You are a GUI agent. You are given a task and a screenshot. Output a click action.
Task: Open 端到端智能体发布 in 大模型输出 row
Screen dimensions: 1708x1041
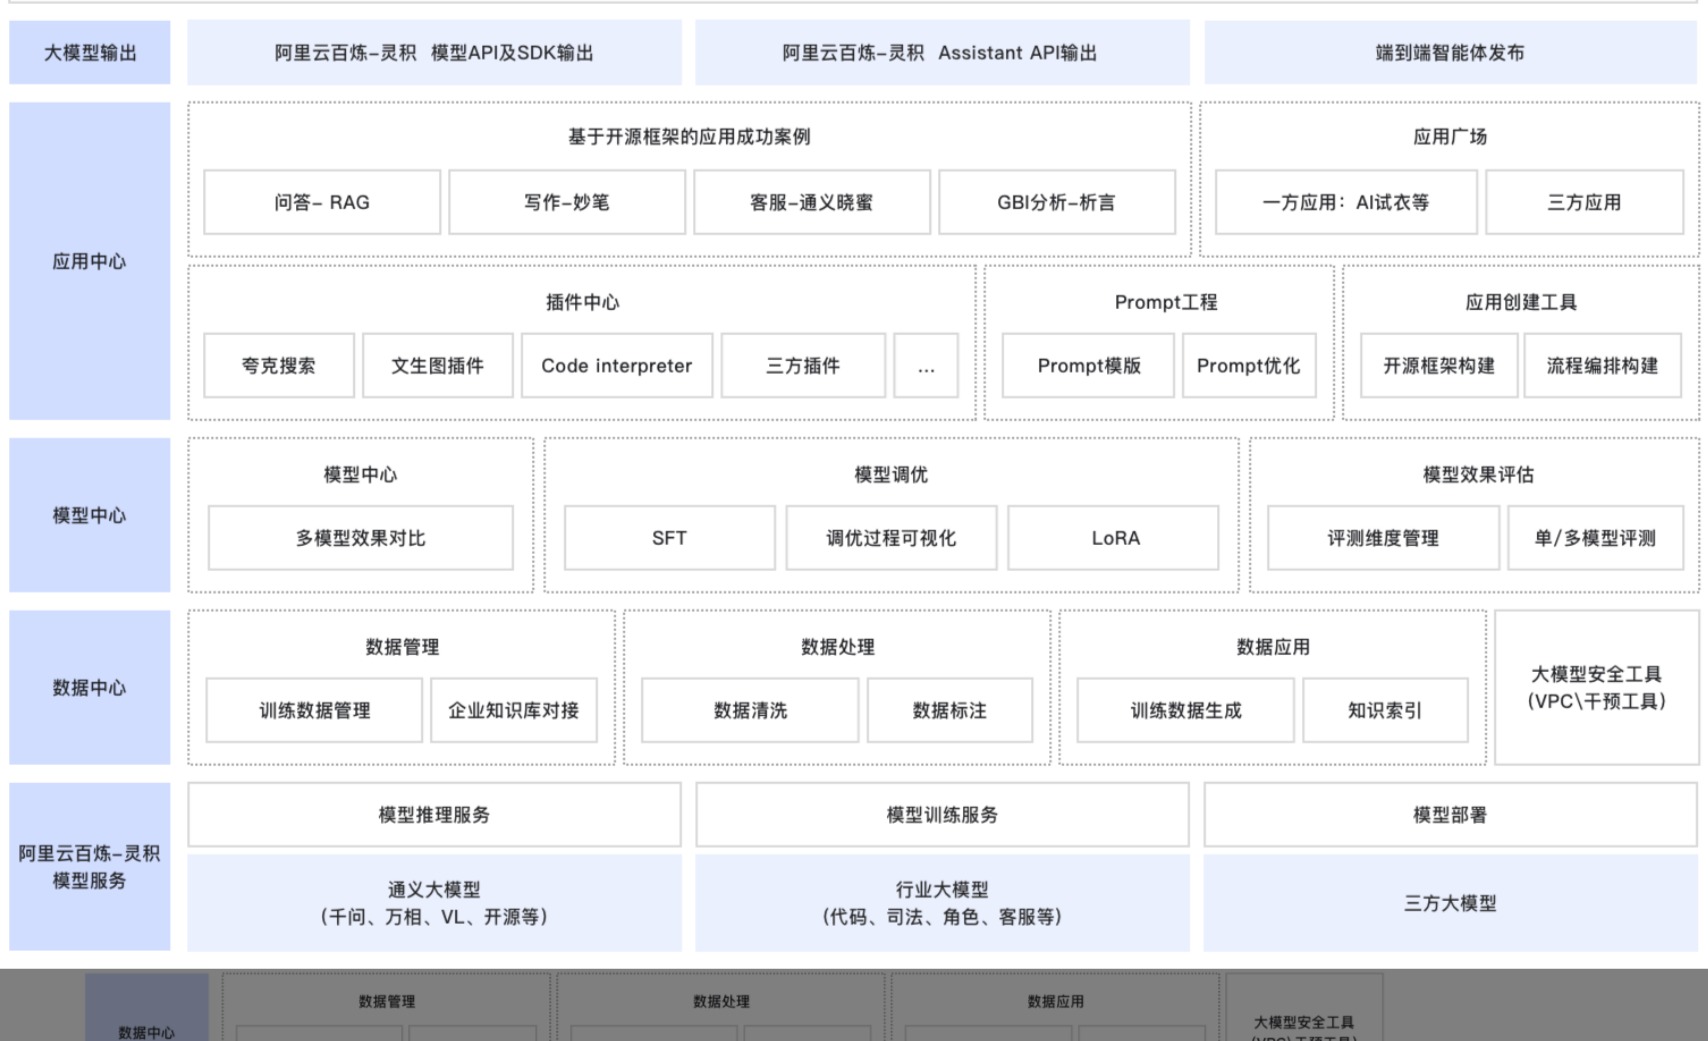click(1447, 53)
